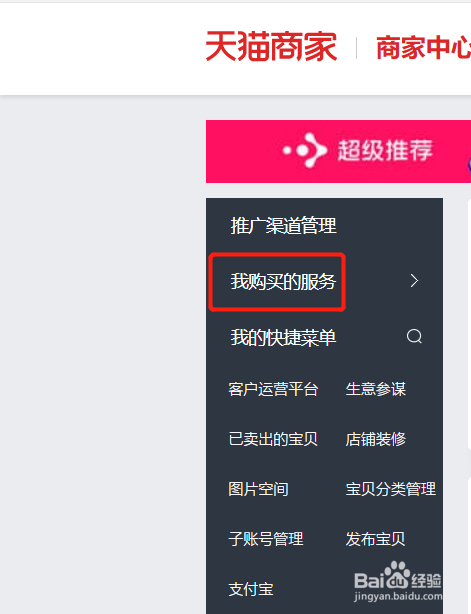Click the 发布宝贝 shortcut
The image size is (471, 614).
[x=375, y=539]
